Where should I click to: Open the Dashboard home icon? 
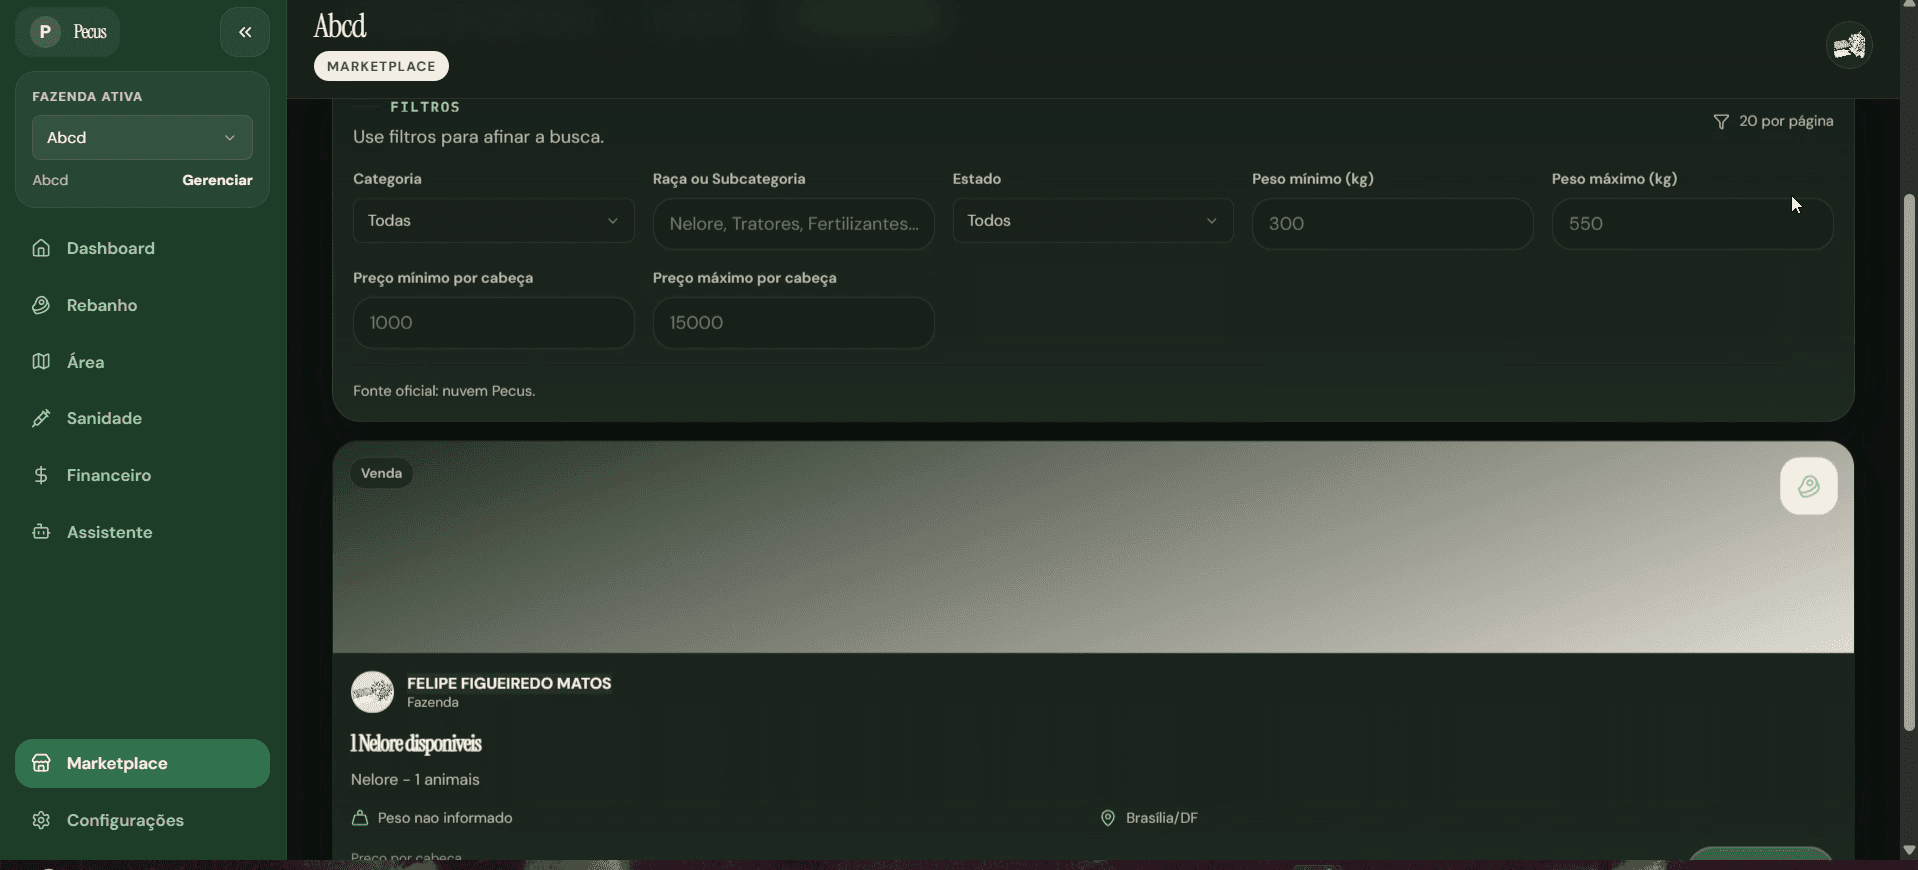[x=41, y=248]
